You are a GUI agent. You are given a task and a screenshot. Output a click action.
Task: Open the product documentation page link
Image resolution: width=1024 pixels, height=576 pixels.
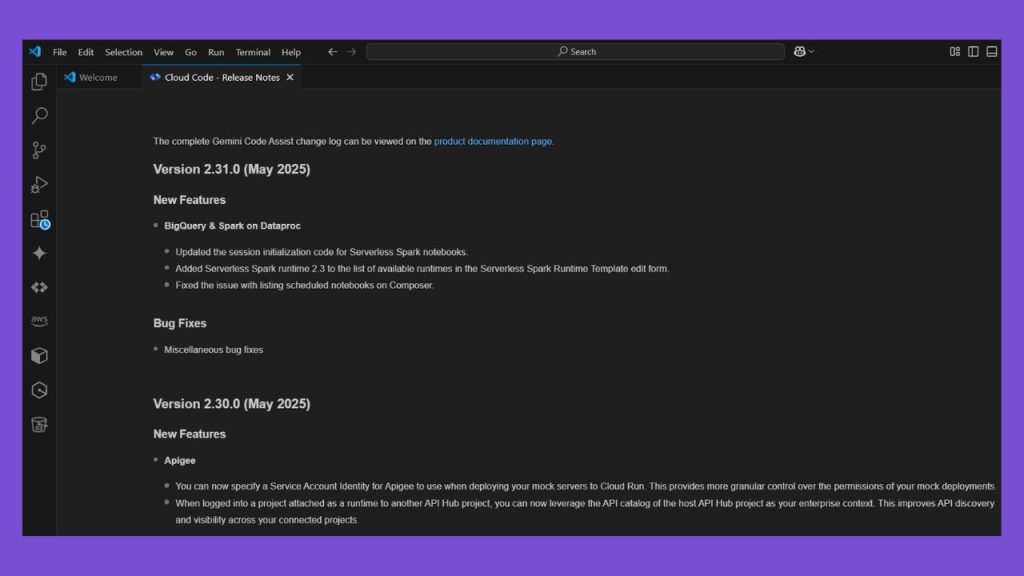pyautogui.click(x=492, y=141)
